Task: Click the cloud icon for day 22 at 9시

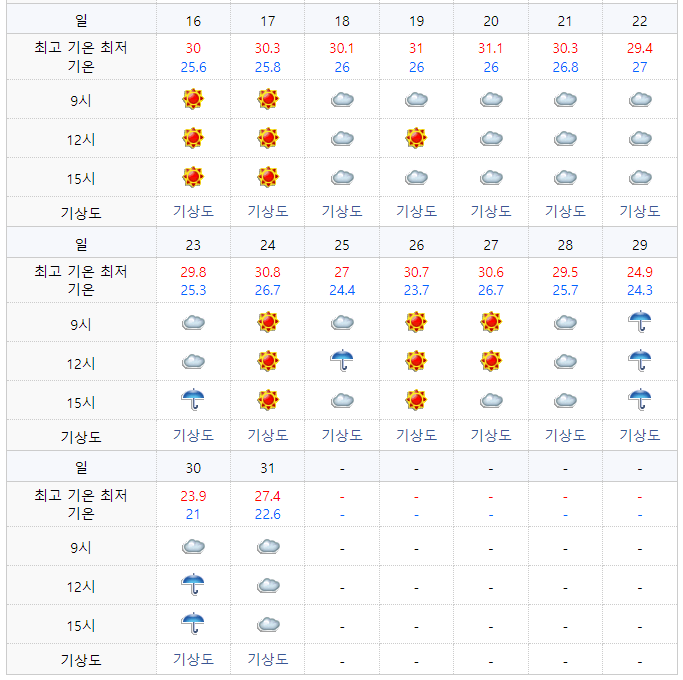Action: [x=640, y=100]
